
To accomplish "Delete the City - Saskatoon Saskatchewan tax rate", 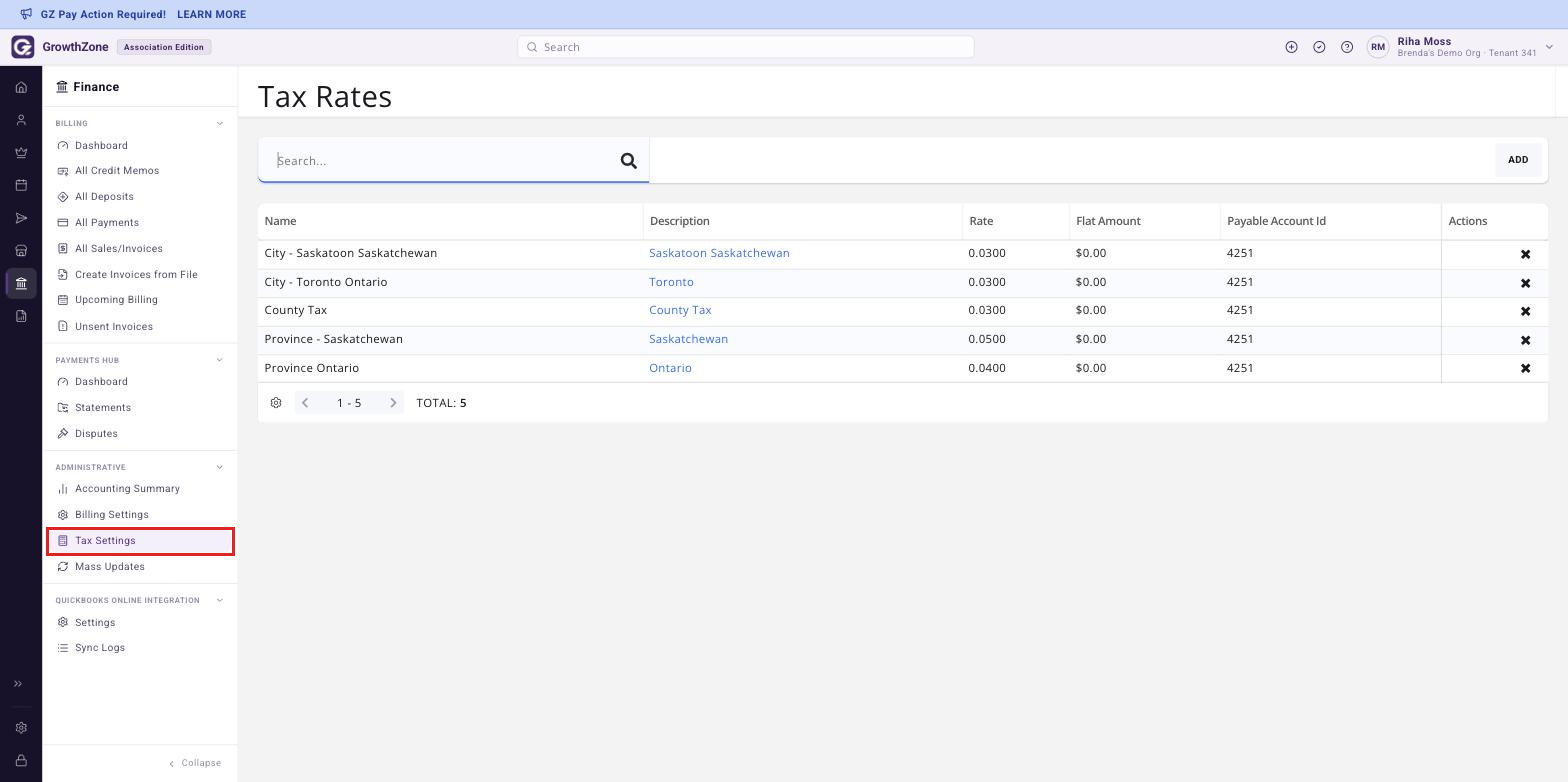I will [1525, 254].
